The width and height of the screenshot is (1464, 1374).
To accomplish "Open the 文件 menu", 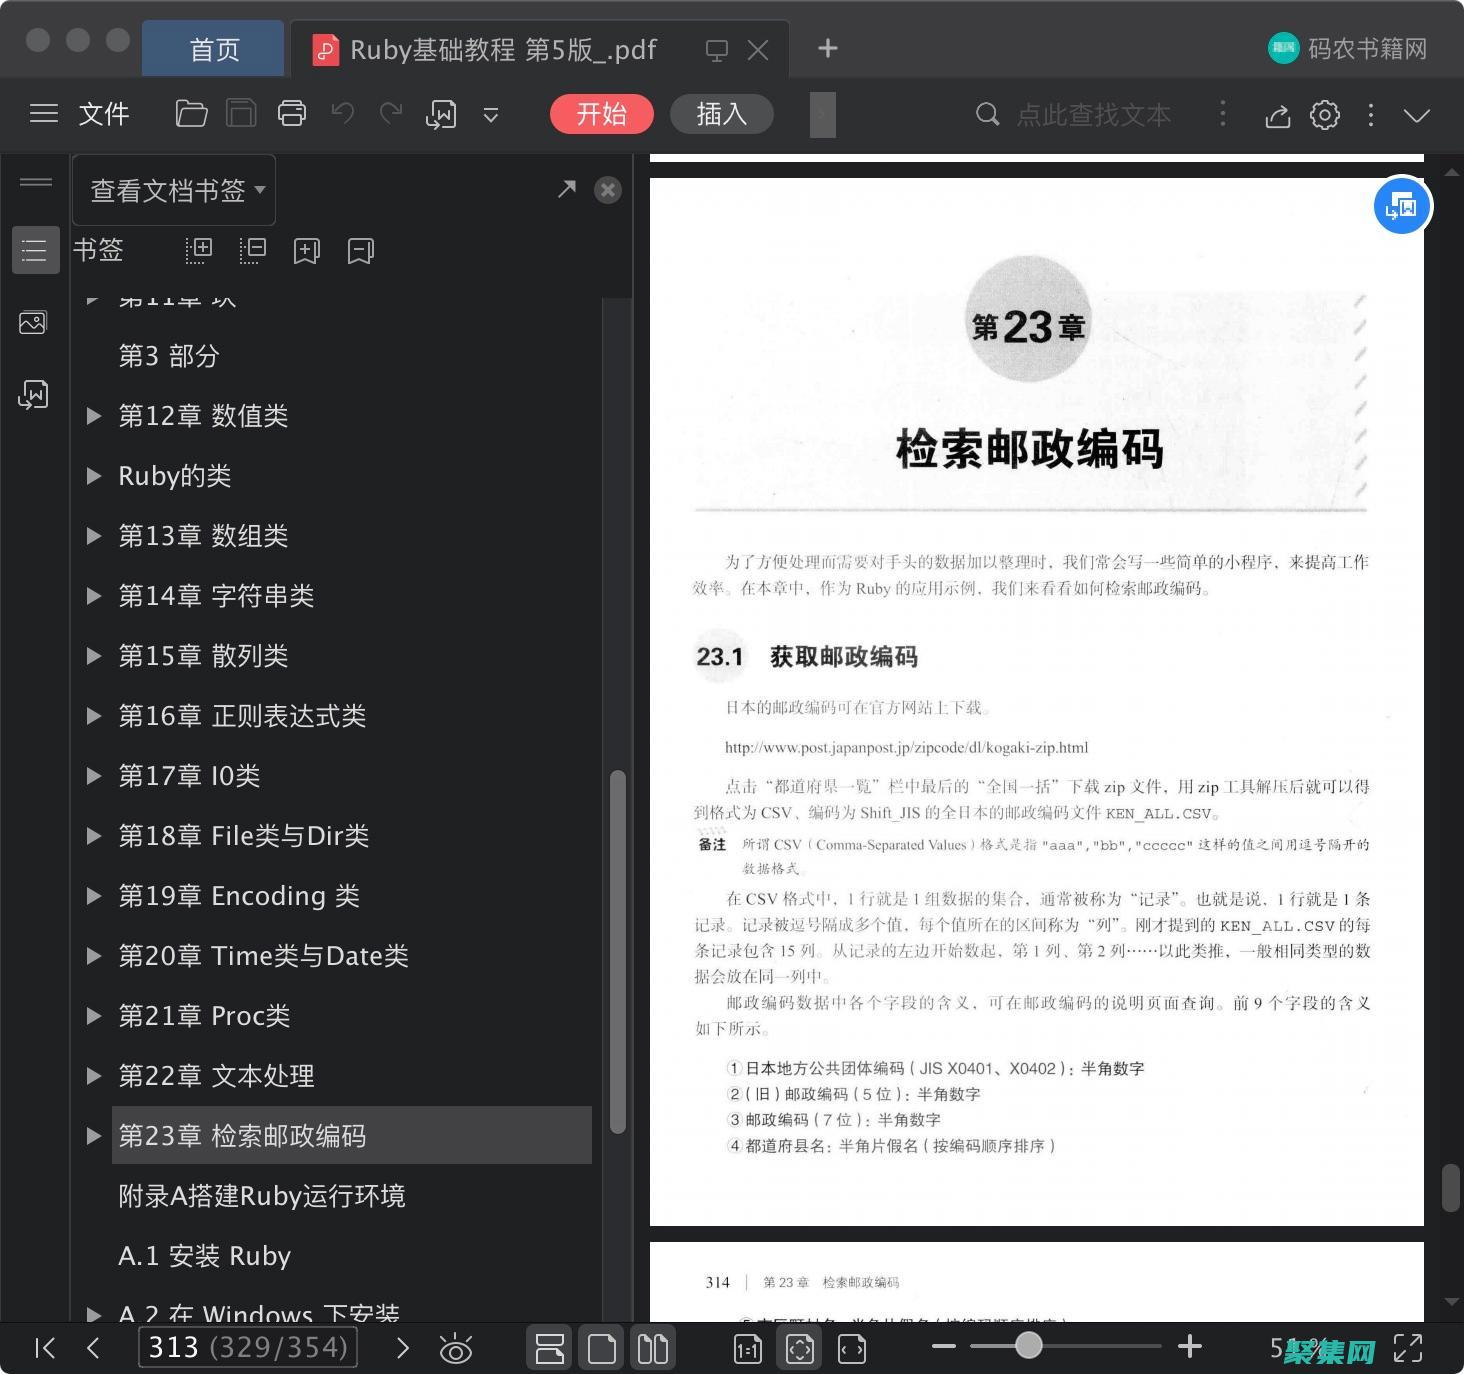I will pos(103,113).
